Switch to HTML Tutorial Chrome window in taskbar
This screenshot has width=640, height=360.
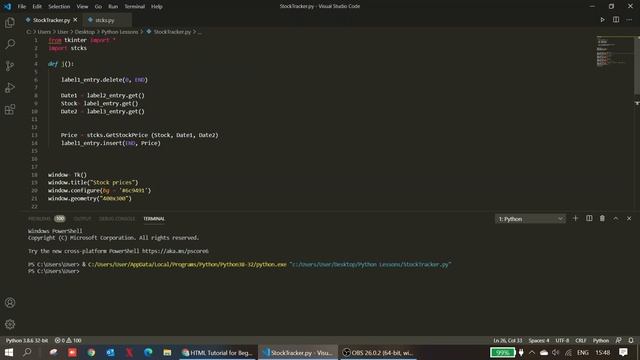(218, 352)
